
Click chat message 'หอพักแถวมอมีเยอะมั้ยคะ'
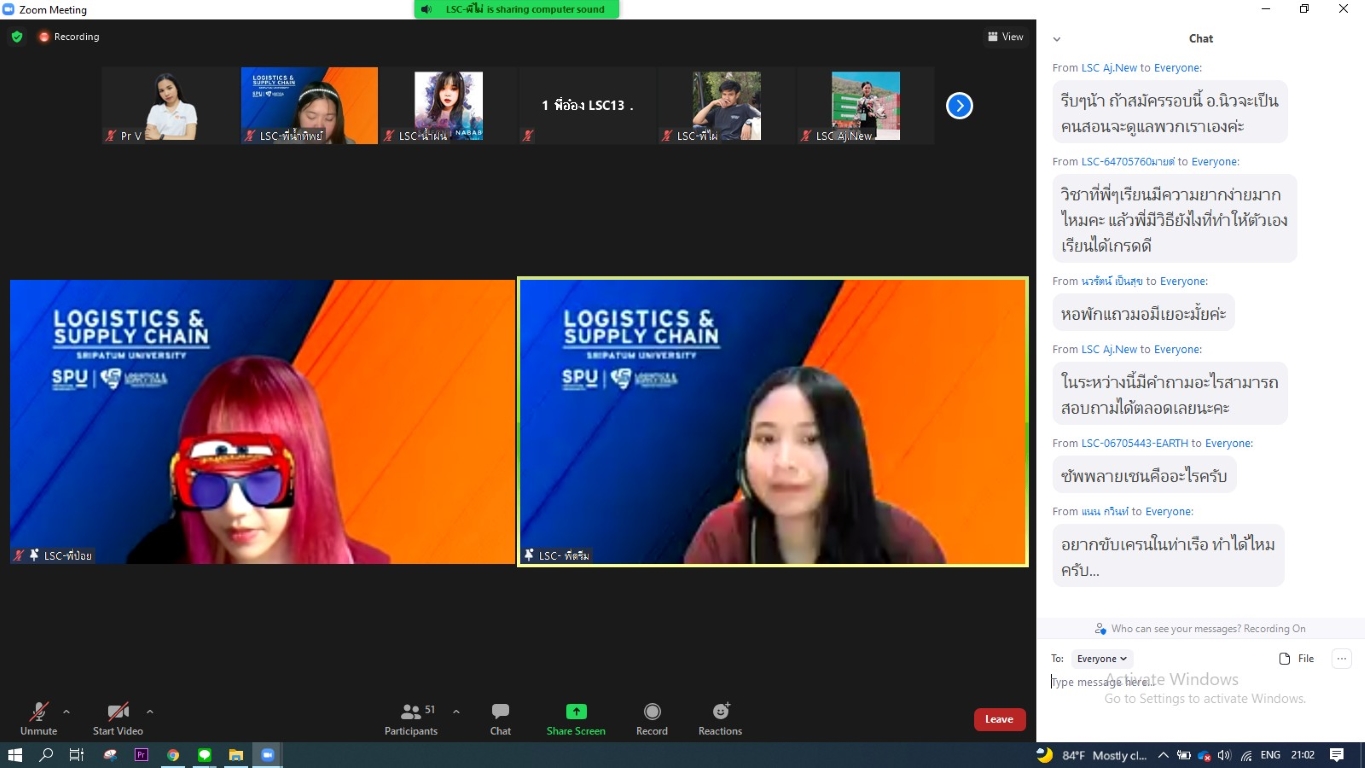1143,313
